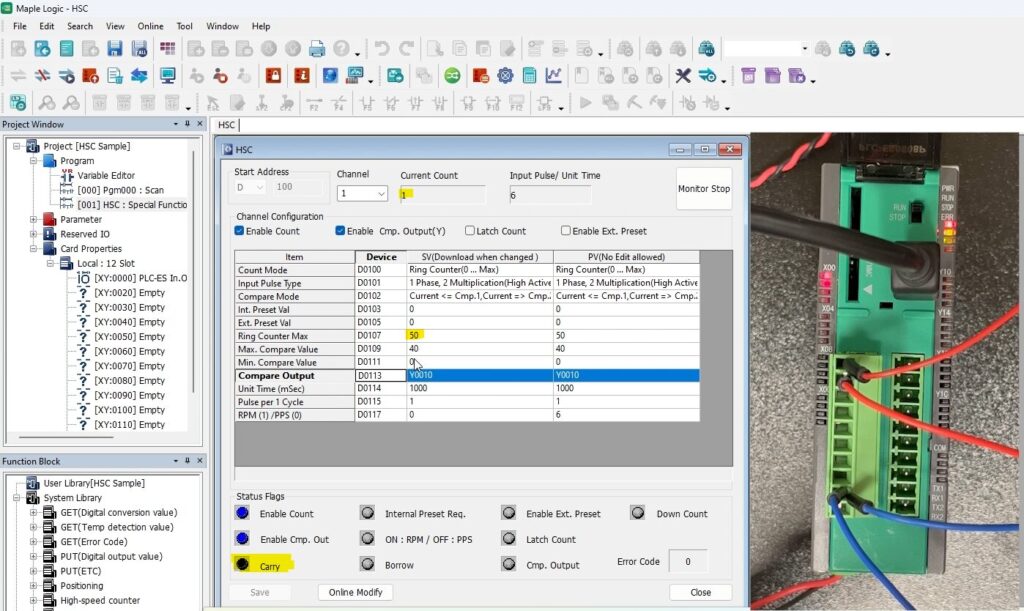This screenshot has width=1024, height=611.
Task: Open the Tool menu
Action: click(185, 26)
